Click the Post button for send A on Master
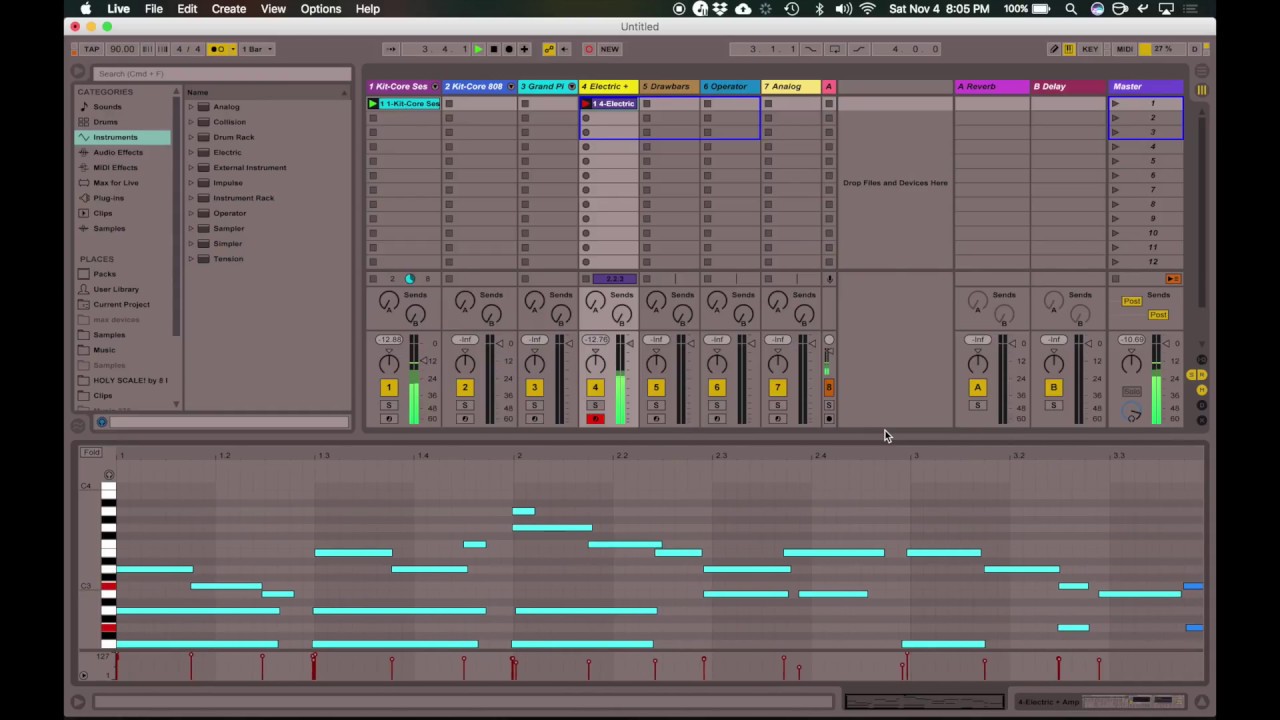1280x720 pixels. click(x=1131, y=302)
